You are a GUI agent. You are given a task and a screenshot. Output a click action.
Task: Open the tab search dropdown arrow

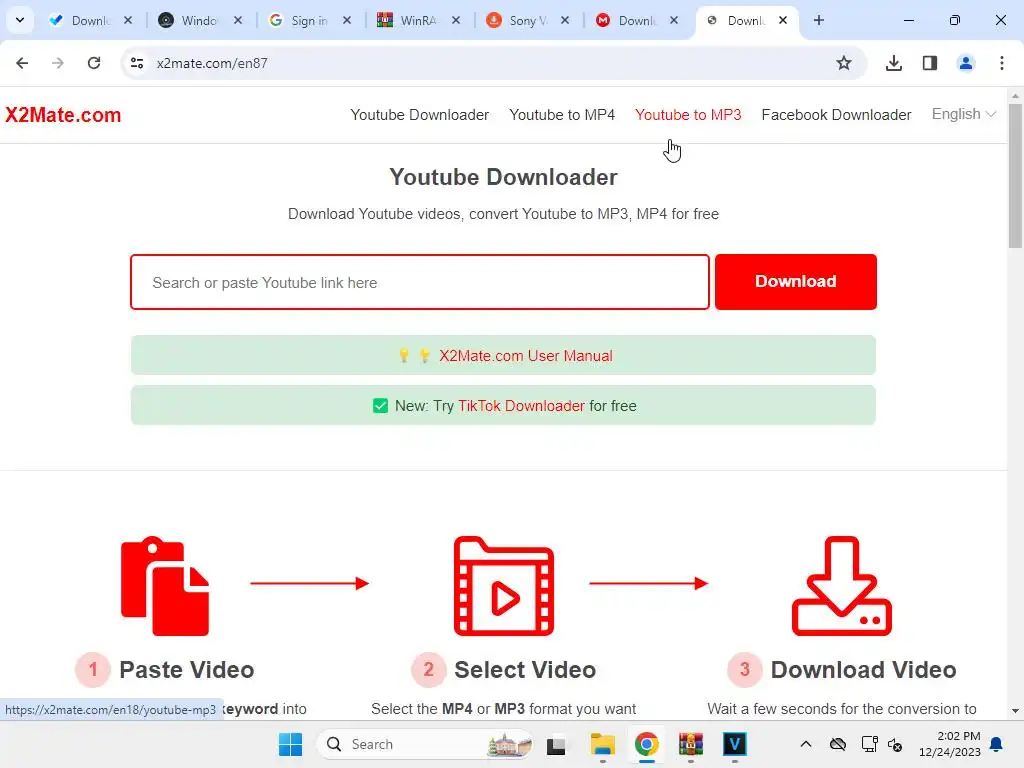(x=20, y=20)
